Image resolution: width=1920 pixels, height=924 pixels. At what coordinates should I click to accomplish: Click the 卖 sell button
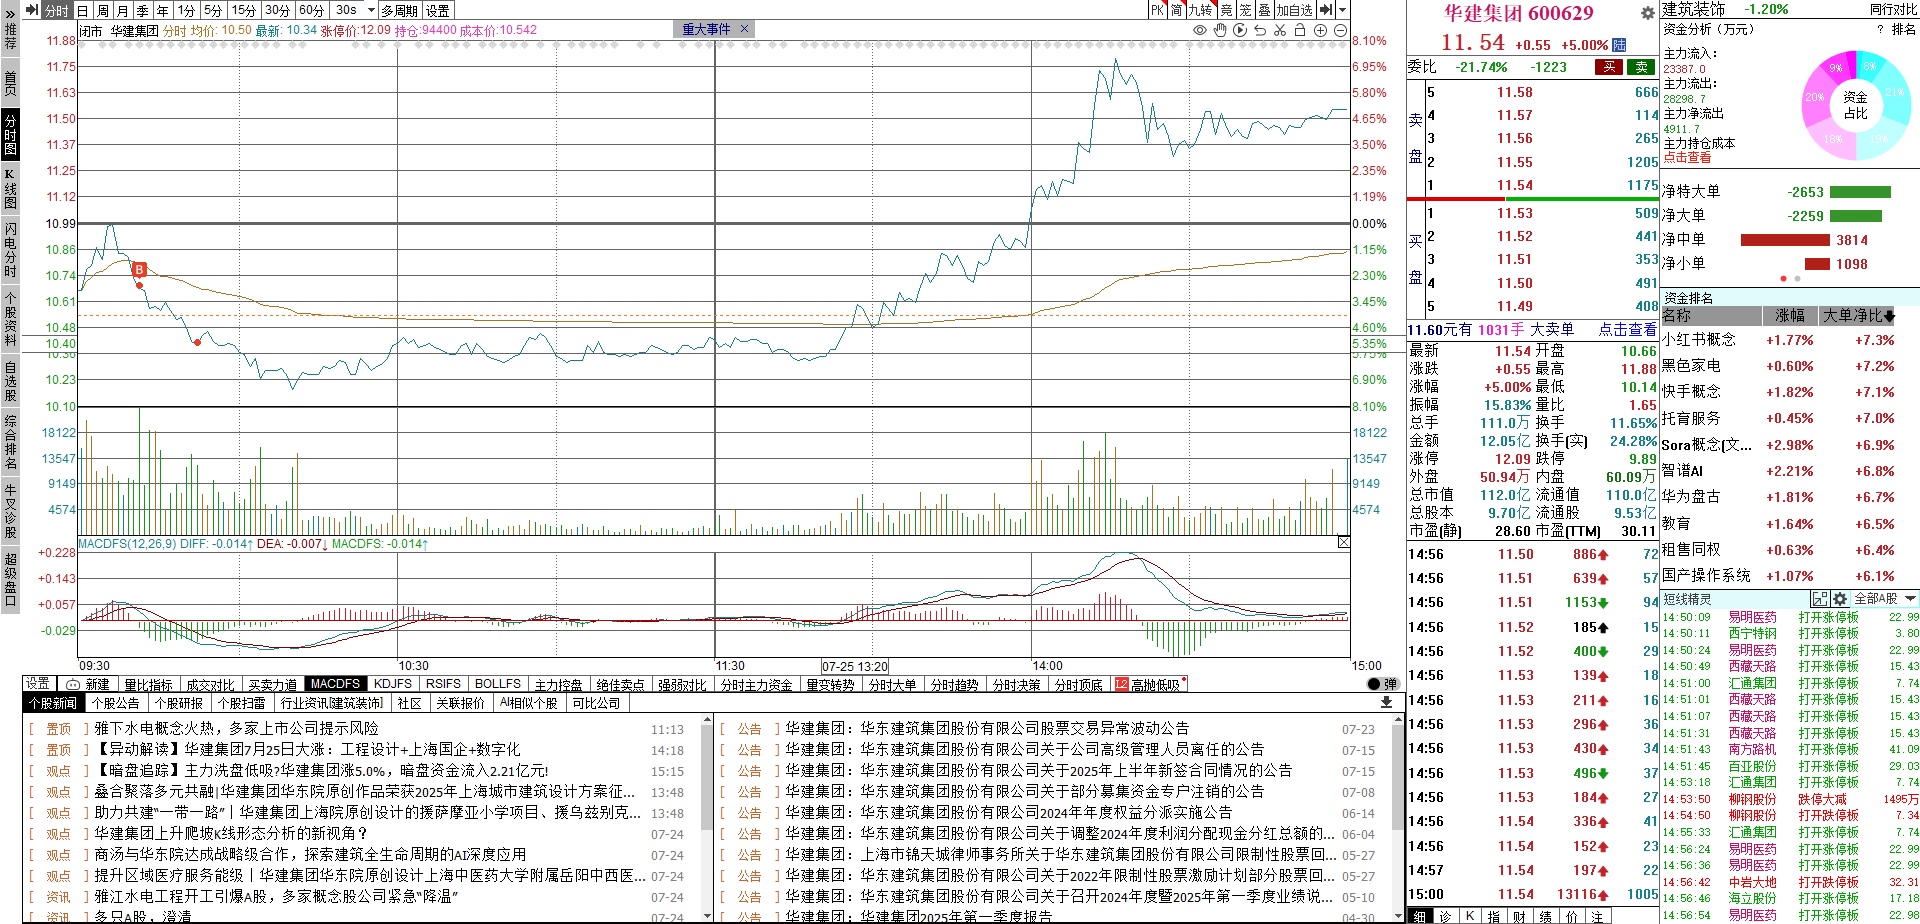click(1641, 67)
